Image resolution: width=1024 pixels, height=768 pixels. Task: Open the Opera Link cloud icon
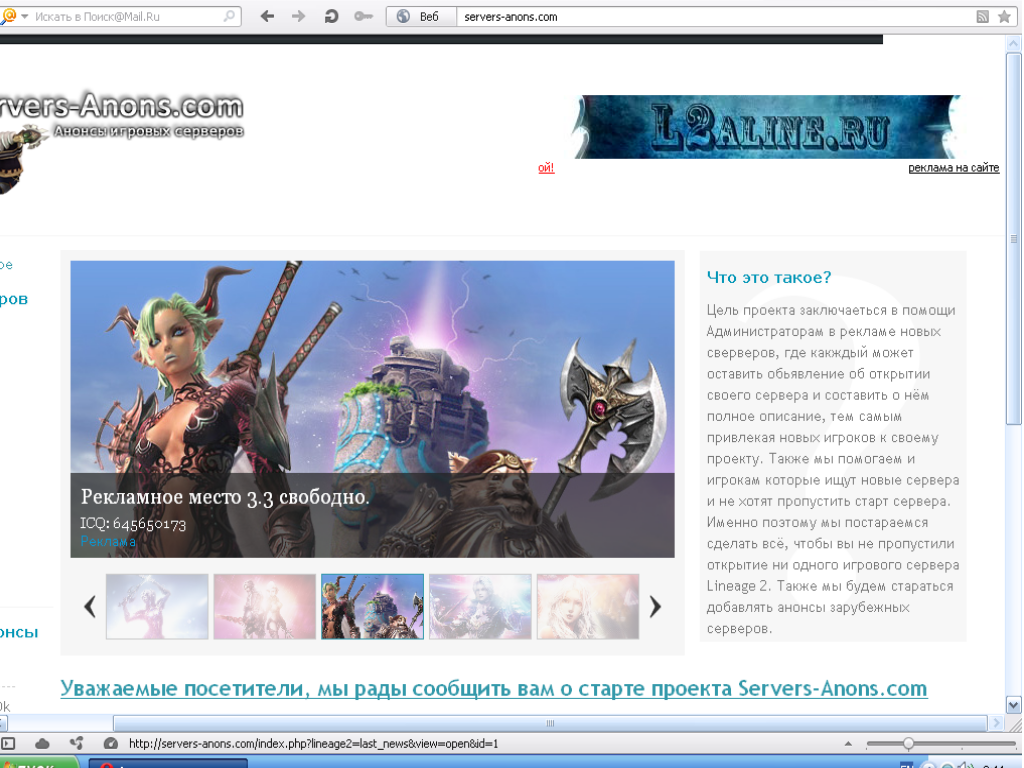[x=42, y=743]
